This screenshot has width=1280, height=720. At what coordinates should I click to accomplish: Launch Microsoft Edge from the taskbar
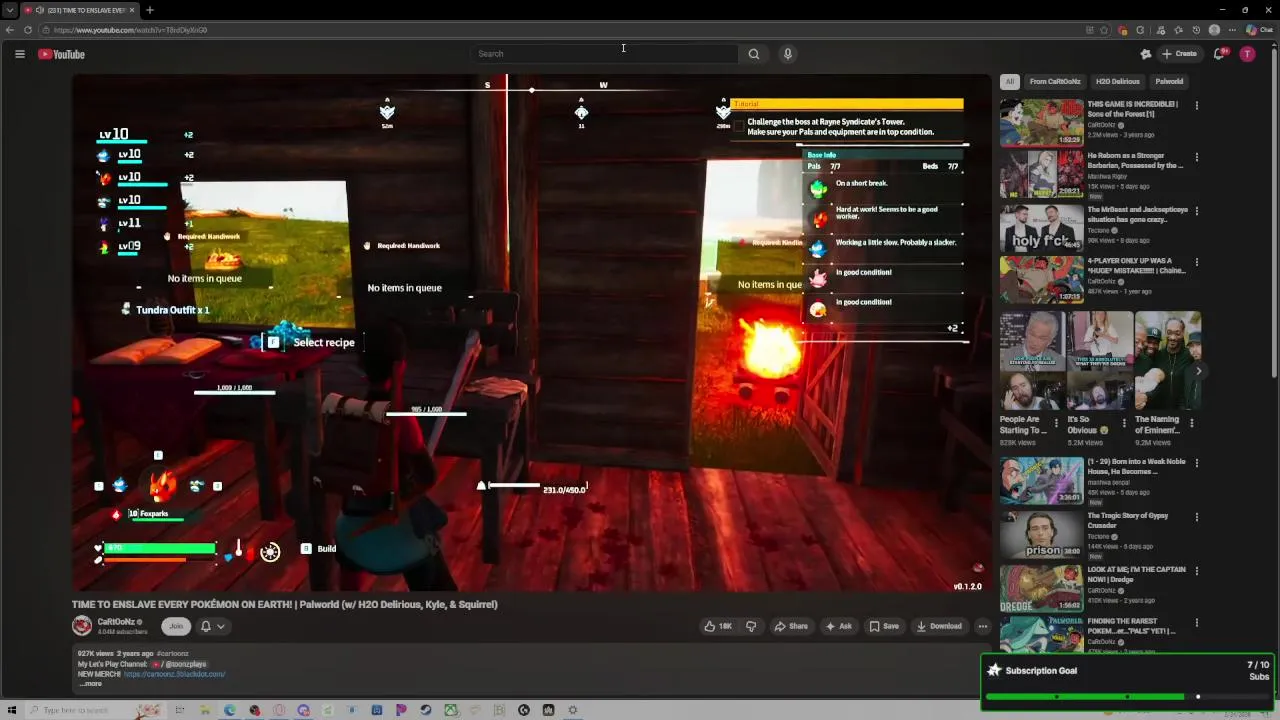[230, 710]
